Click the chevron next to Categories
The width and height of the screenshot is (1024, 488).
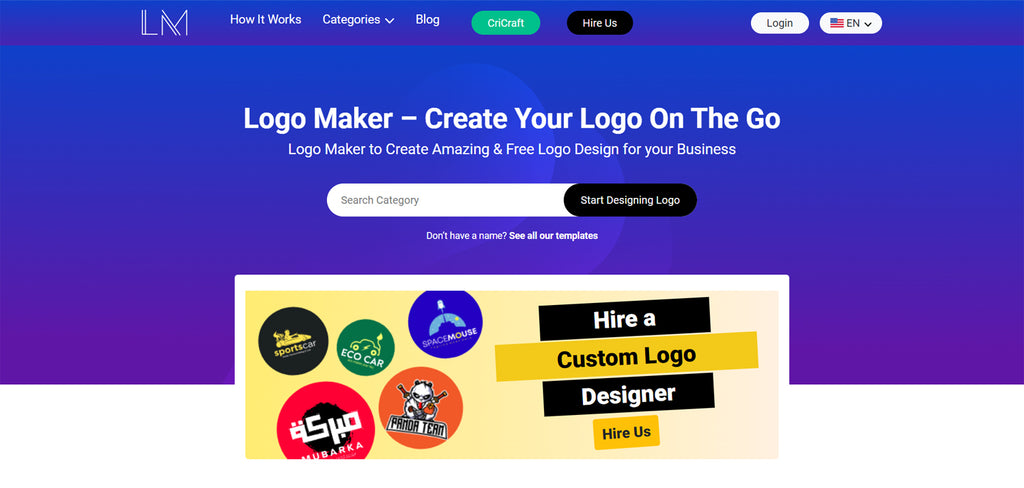[x=389, y=21]
